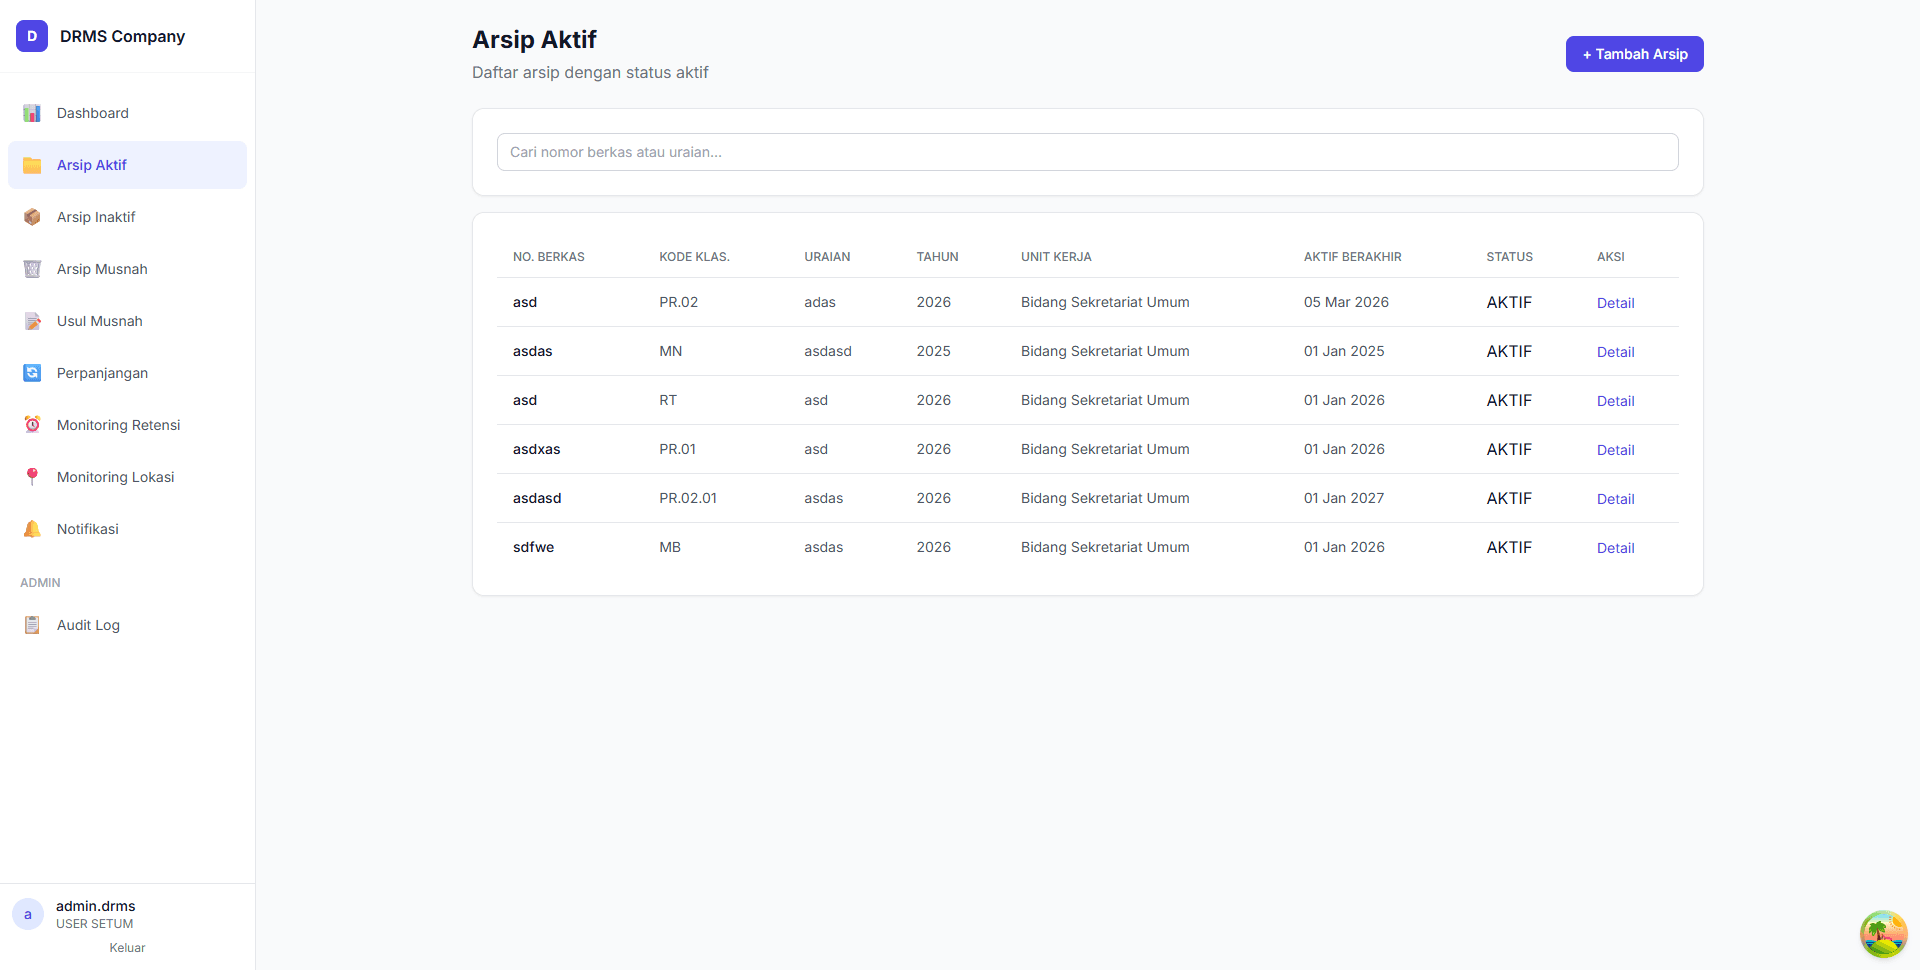This screenshot has height=970, width=1920.
Task: Click the Audit Log clipboard icon
Action: [x=32, y=625]
